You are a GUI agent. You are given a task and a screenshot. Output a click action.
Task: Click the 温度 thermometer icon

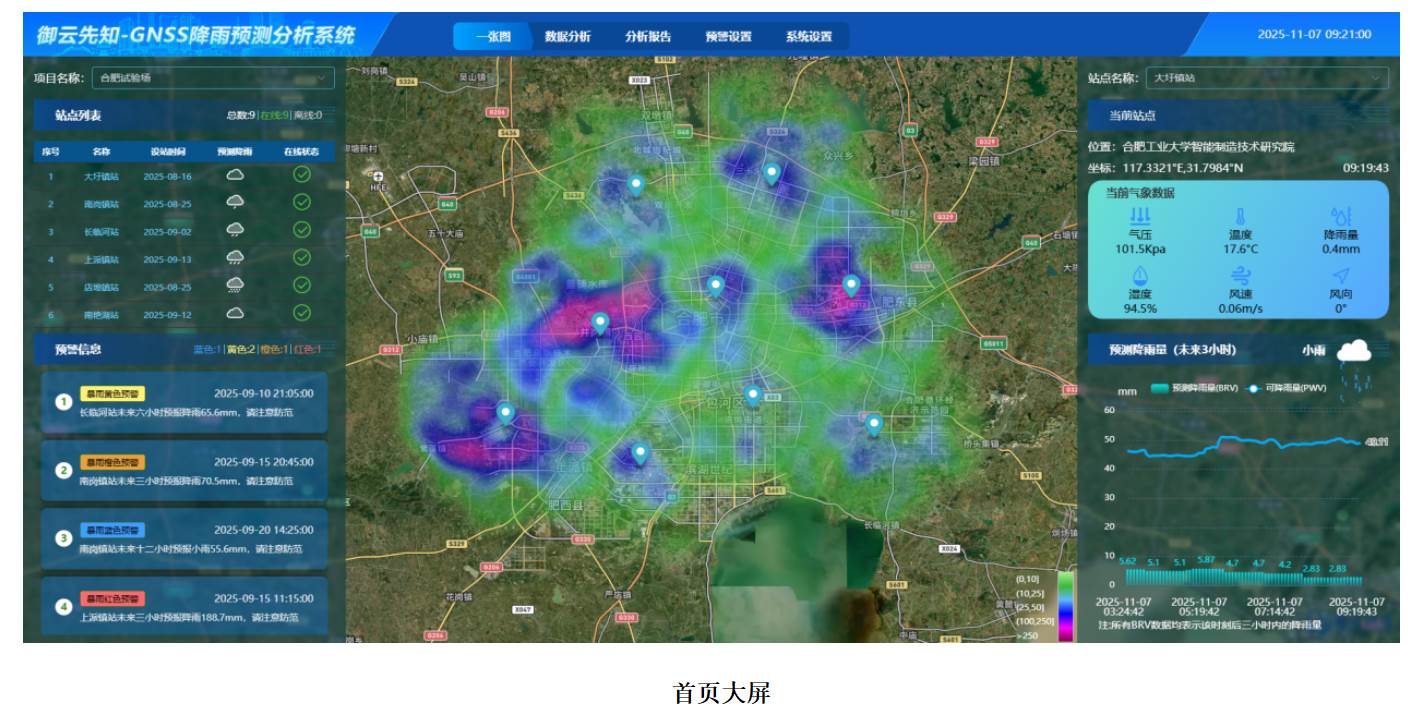[1240, 216]
